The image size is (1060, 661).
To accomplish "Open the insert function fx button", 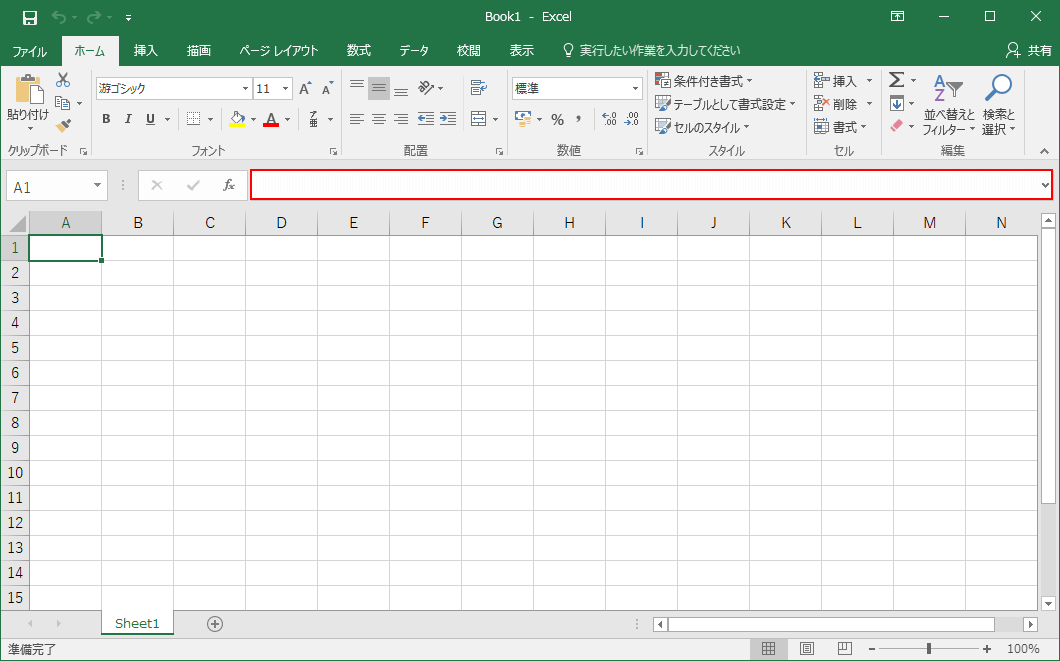I will 229,185.
